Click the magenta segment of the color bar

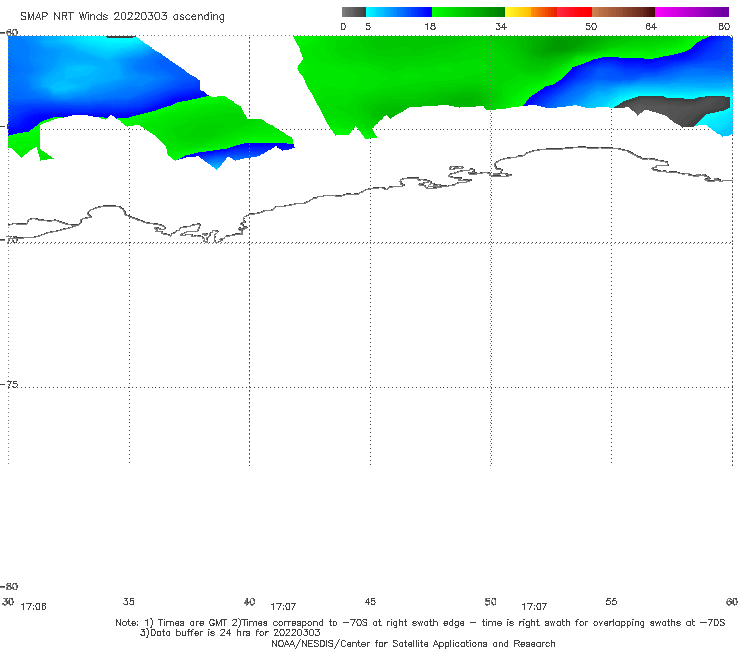(692, 12)
